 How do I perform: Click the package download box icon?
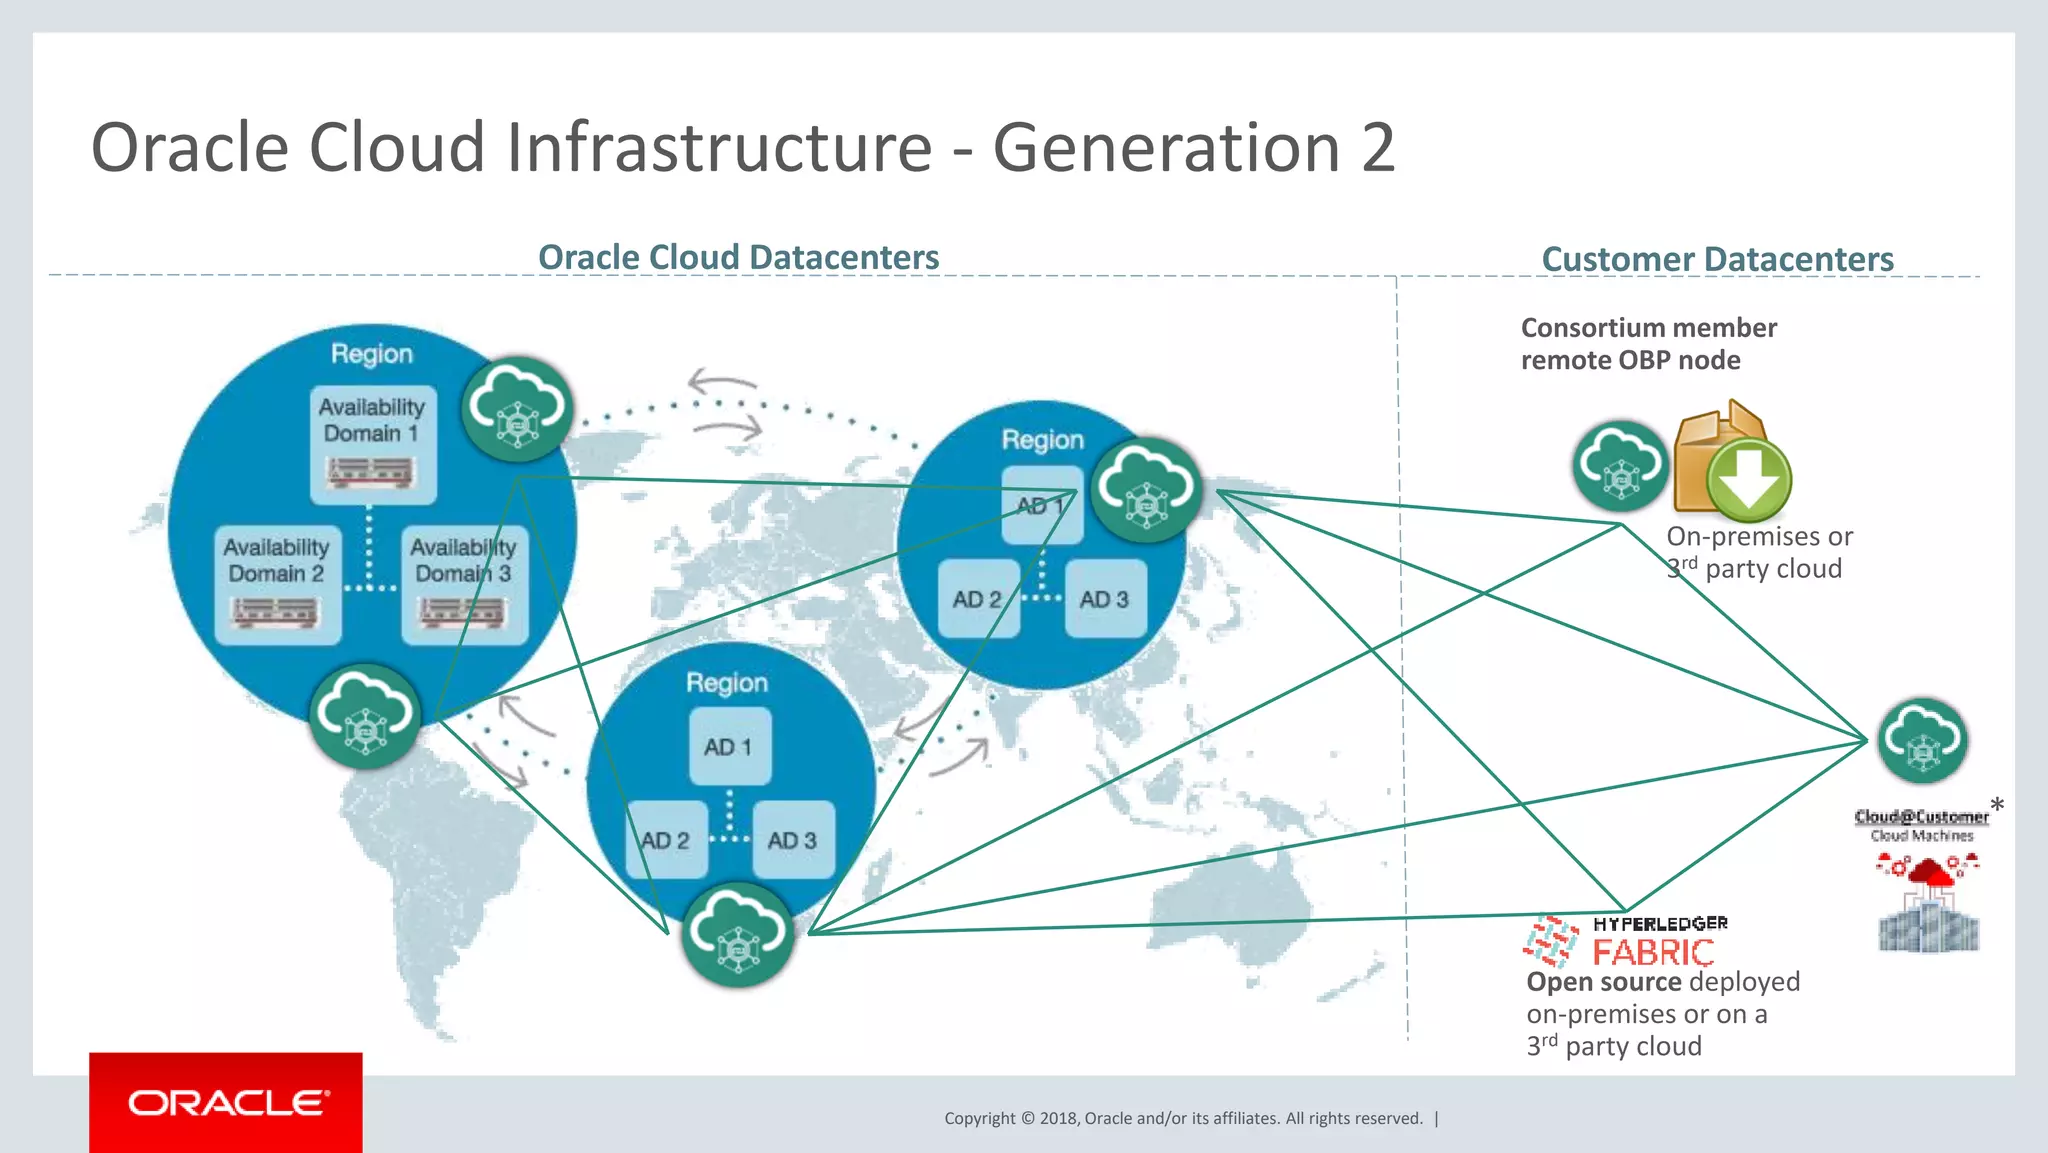point(1732,460)
